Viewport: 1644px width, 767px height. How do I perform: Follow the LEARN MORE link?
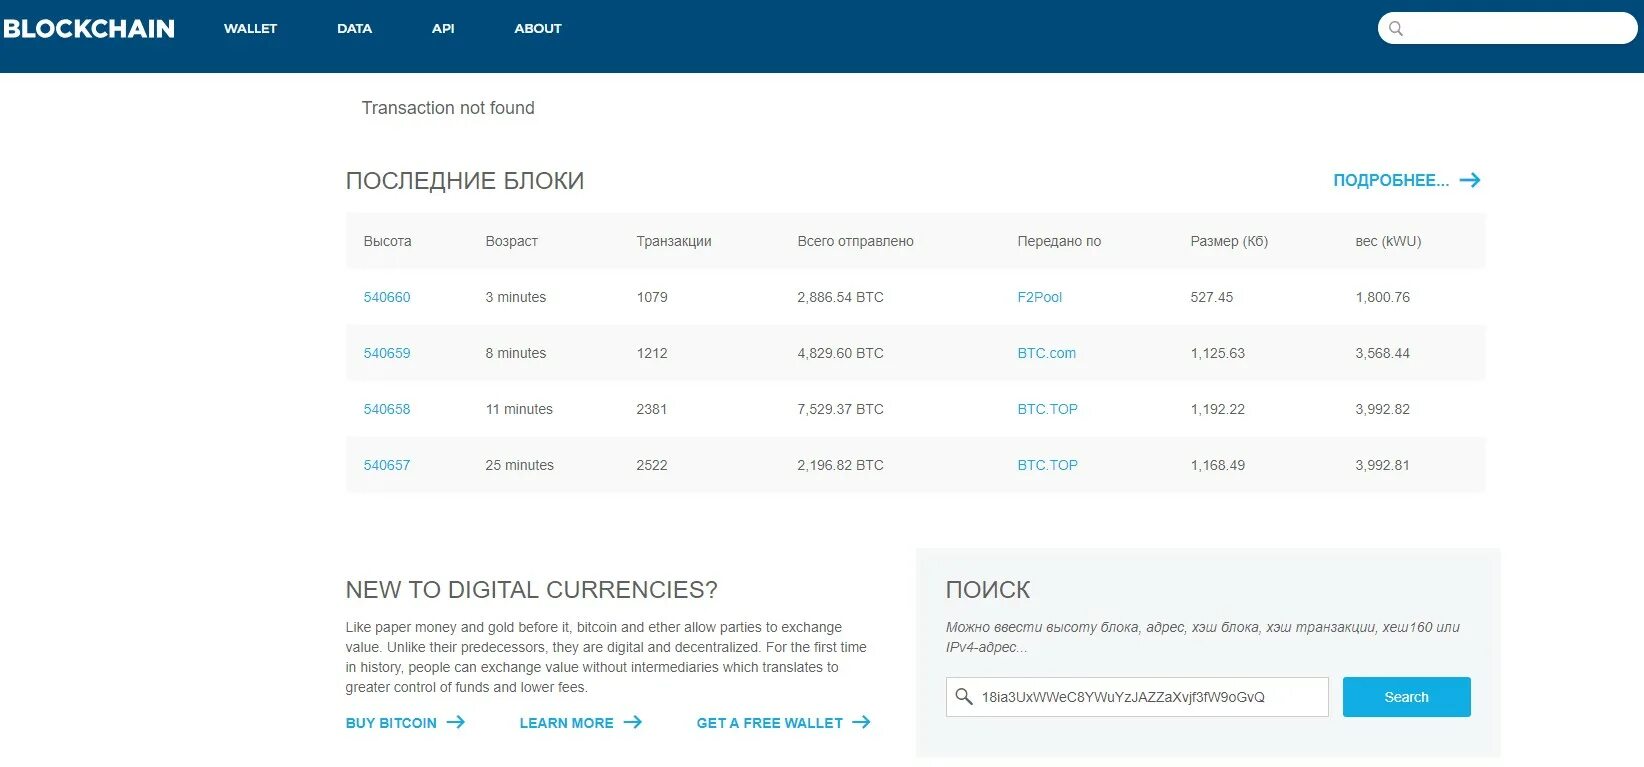tap(566, 723)
